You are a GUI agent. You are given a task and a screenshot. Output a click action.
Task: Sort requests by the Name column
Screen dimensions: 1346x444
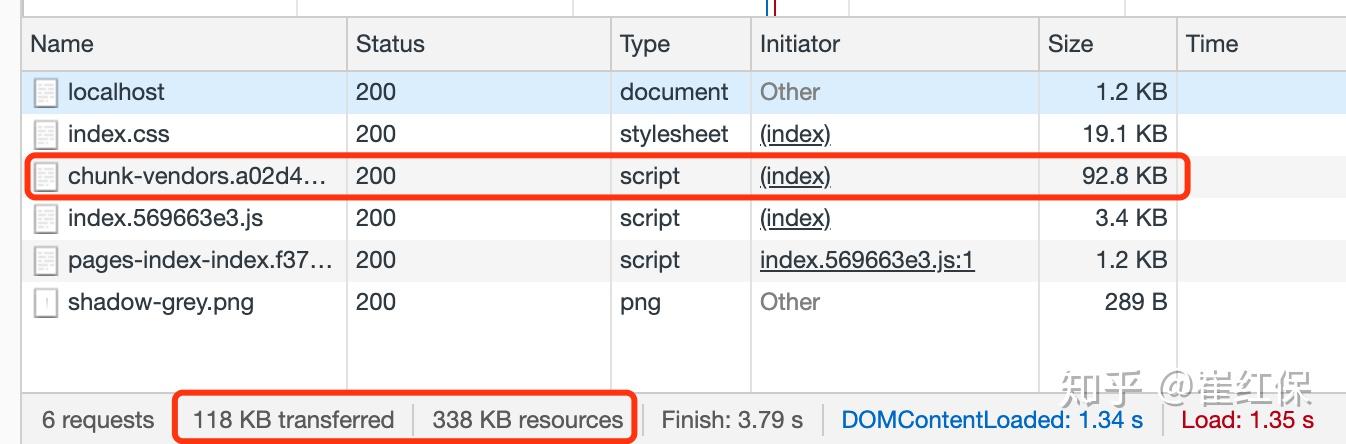click(62, 44)
